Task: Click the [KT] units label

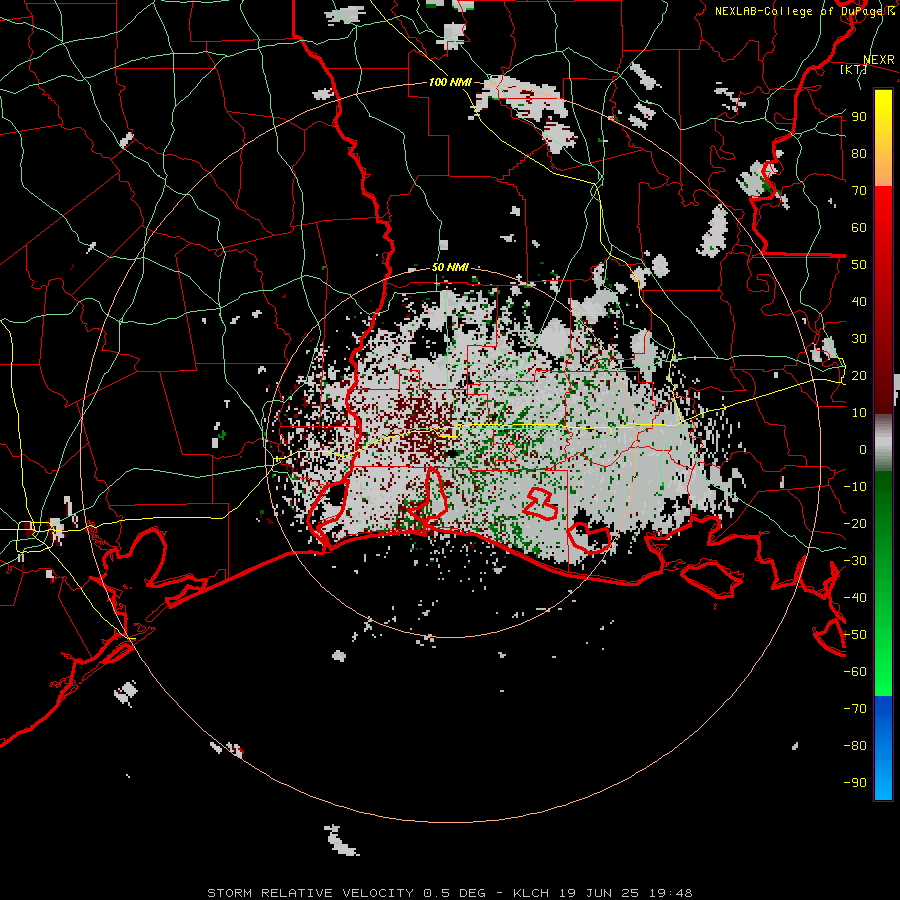Action: tap(853, 69)
